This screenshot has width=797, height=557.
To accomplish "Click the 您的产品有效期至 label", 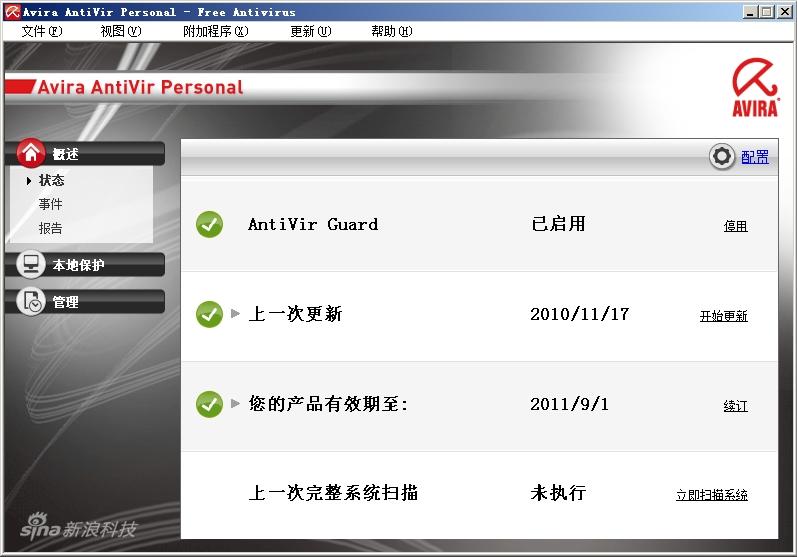I will coord(328,404).
